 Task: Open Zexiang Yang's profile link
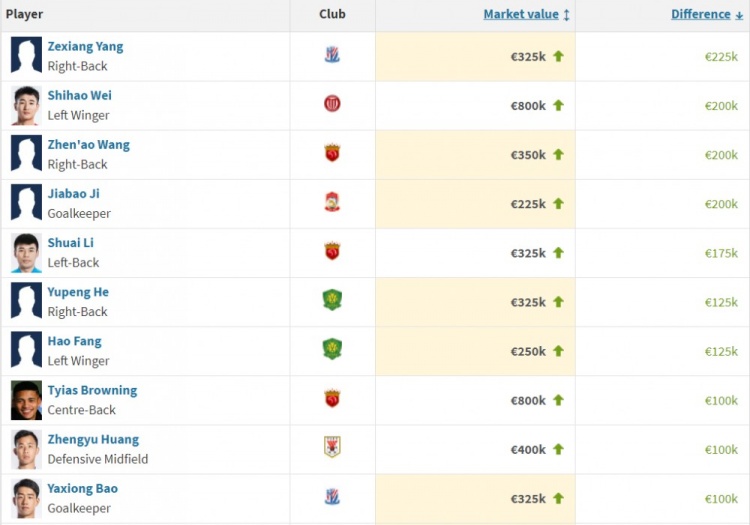85,46
